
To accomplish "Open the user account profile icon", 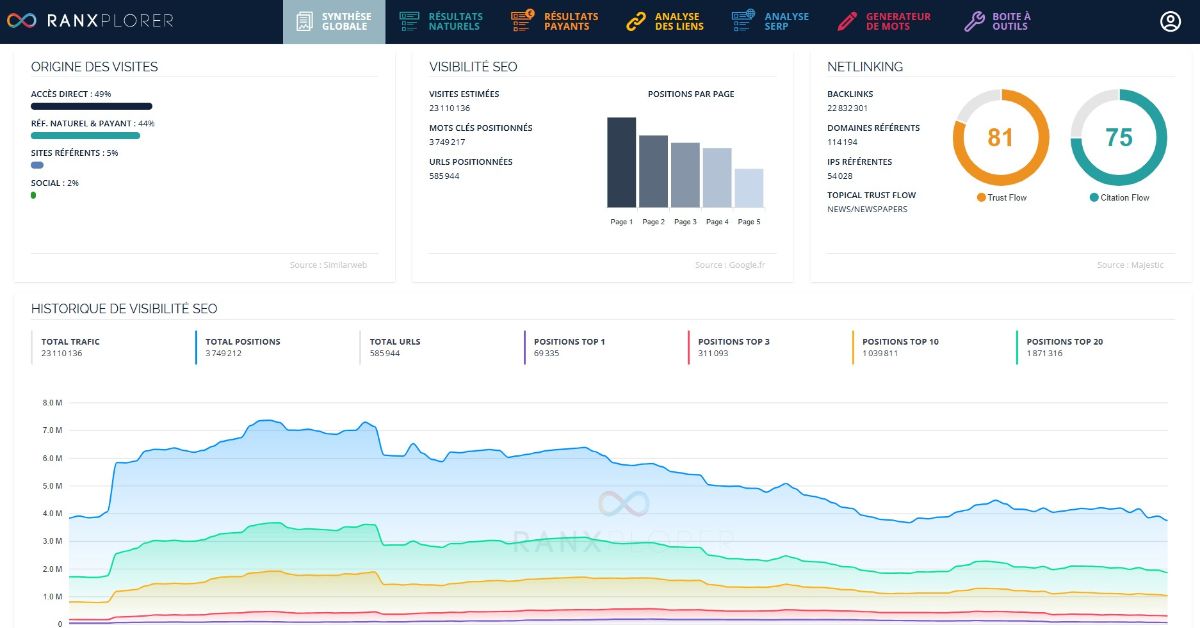I will (1170, 21).
